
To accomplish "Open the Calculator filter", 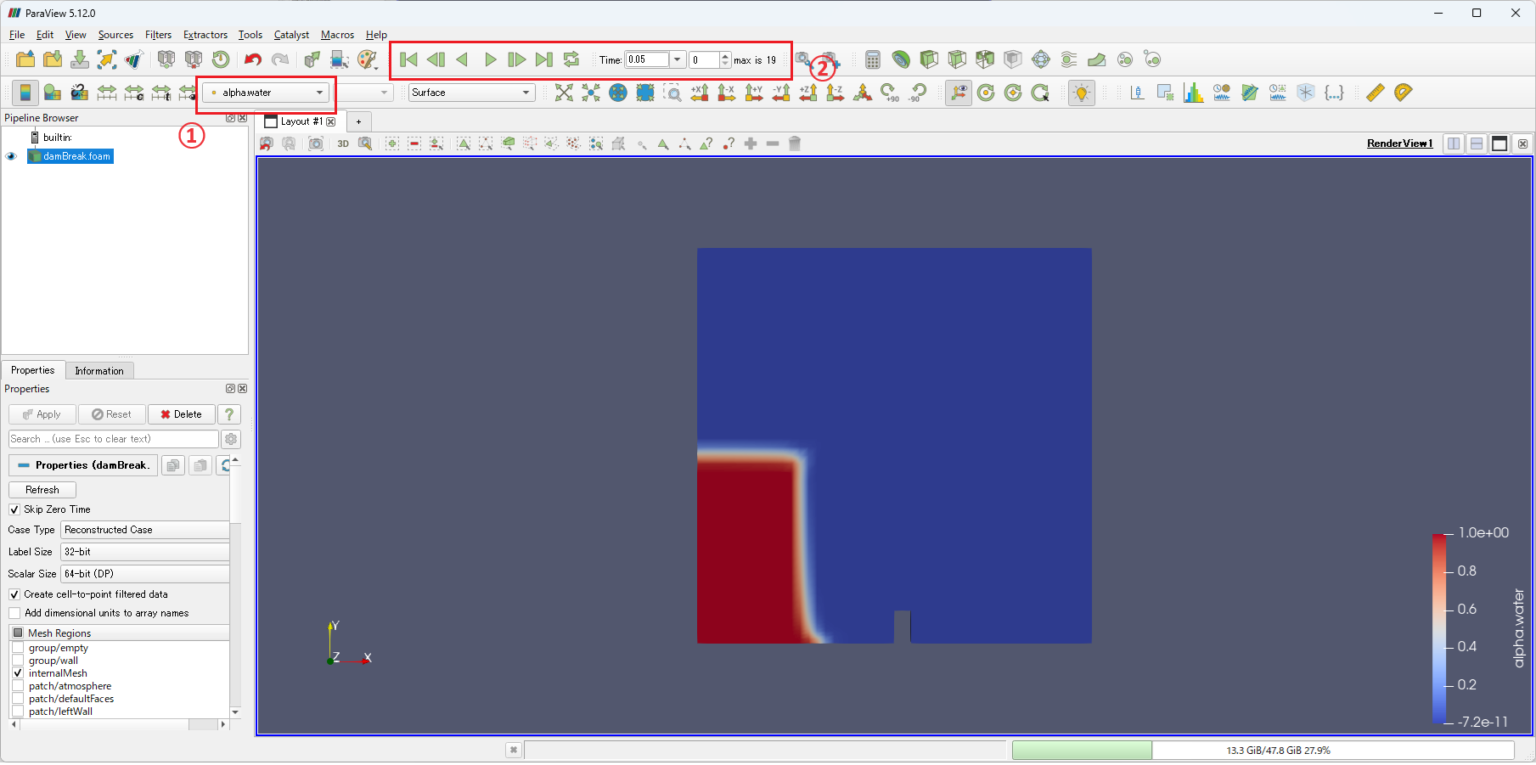I will click(873, 60).
